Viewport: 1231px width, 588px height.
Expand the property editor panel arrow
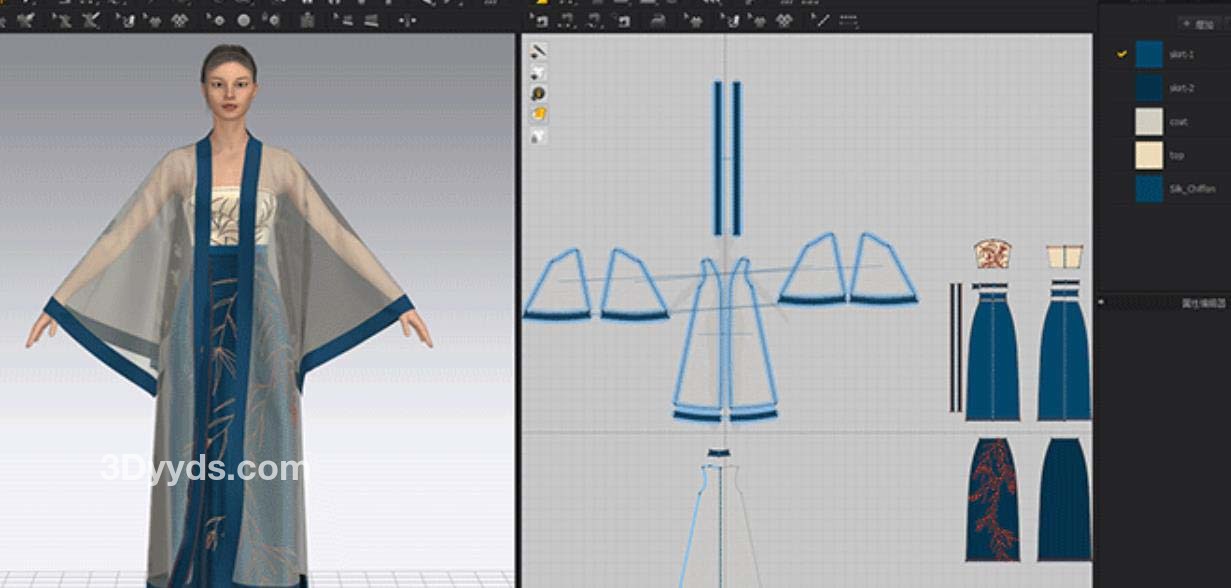[1101, 301]
